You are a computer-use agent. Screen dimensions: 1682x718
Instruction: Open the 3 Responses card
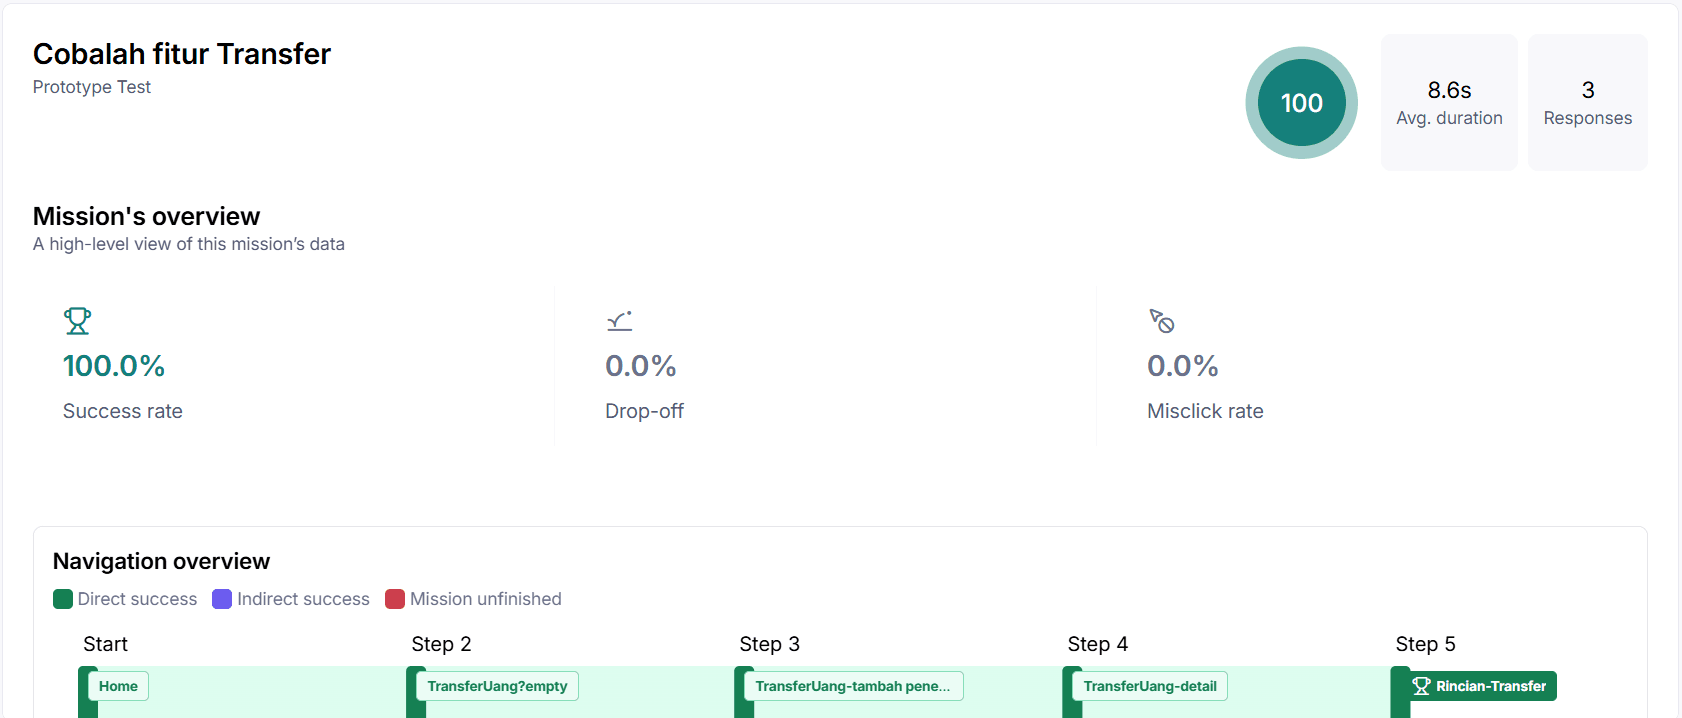pyautogui.click(x=1587, y=103)
